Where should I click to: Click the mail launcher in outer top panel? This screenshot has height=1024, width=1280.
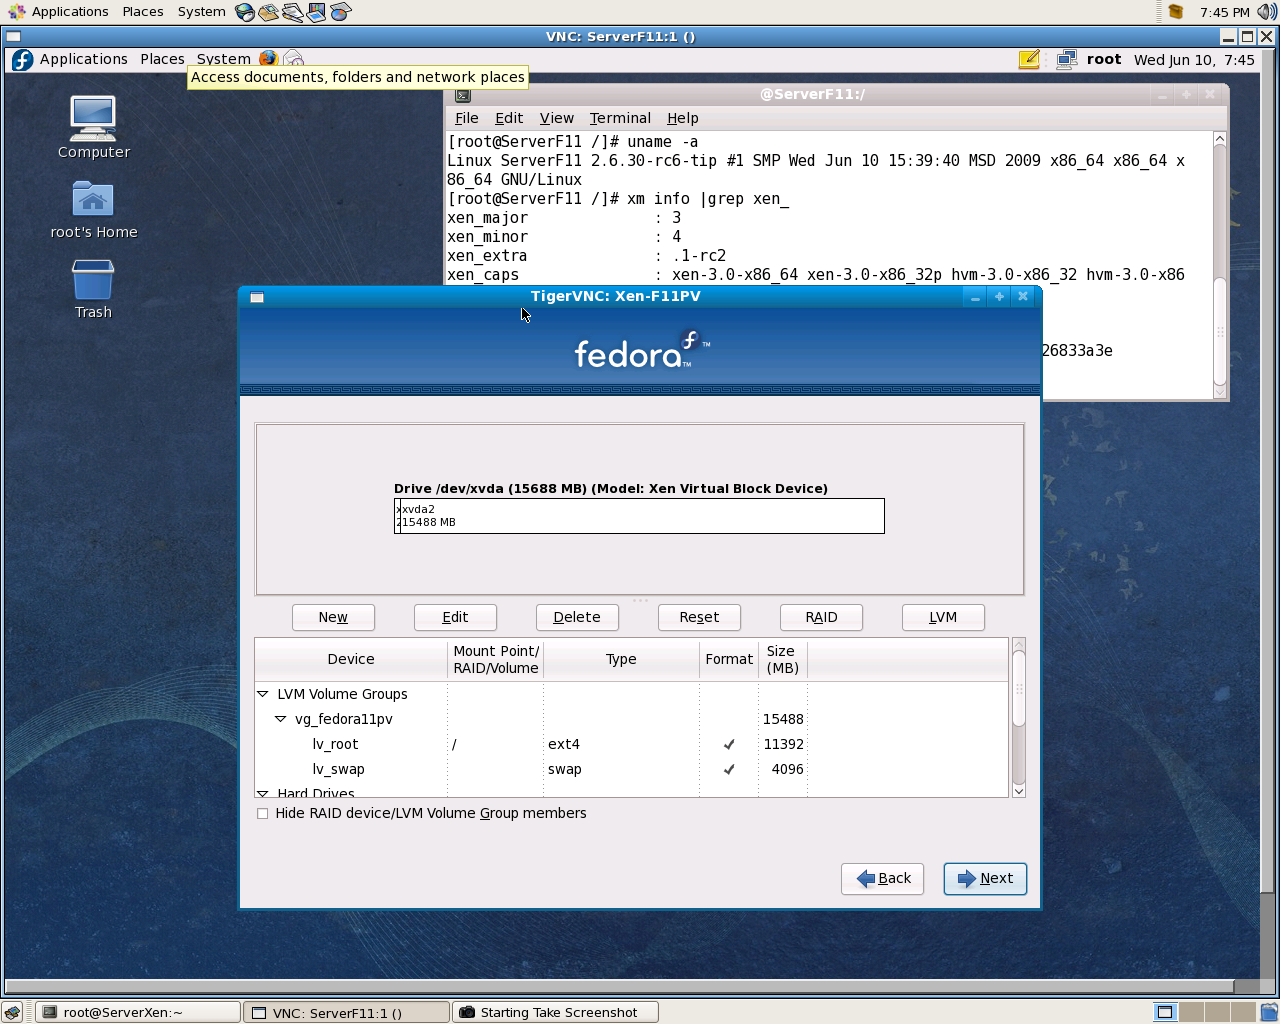coord(268,12)
